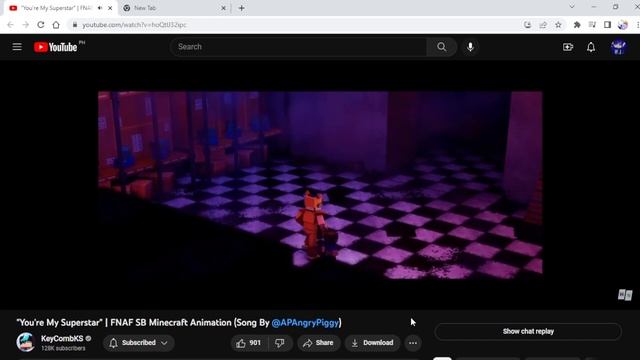The image size is (640, 360).
Task: Start voice search with microphone icon
Action: pyautogui.click(x=470, y=47)
